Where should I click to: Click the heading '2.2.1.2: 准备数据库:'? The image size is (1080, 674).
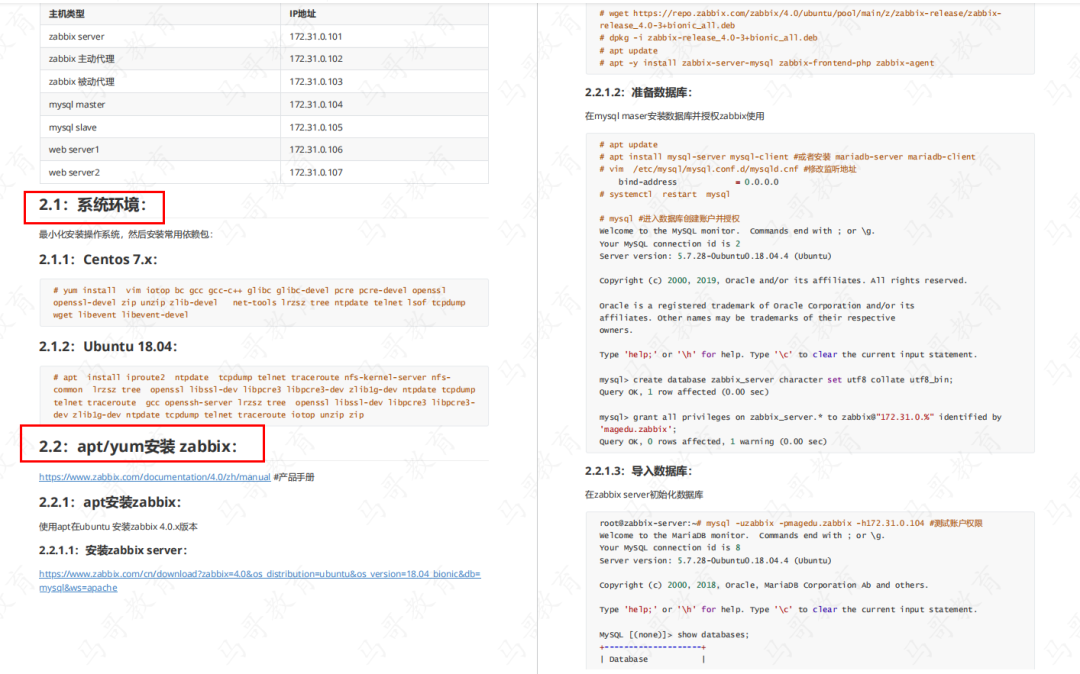pyautogui.click(x=638, y=92)
